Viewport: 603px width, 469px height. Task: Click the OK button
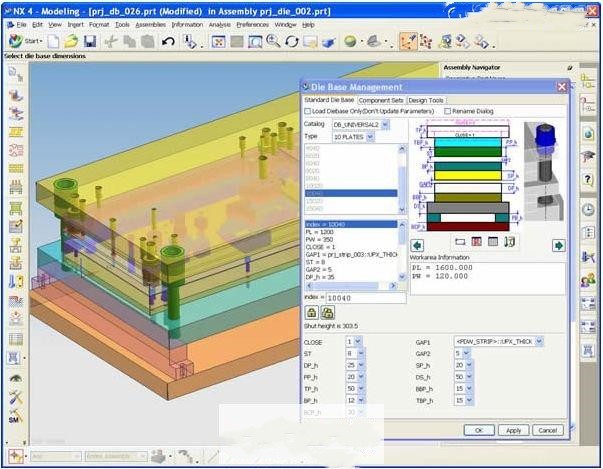tap(479, 430)
